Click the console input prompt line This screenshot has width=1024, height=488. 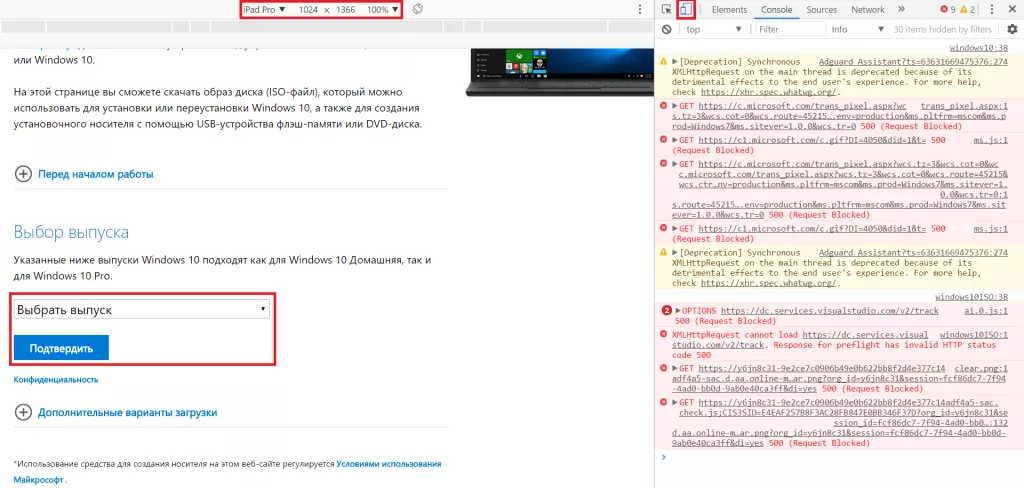(839, 457)
